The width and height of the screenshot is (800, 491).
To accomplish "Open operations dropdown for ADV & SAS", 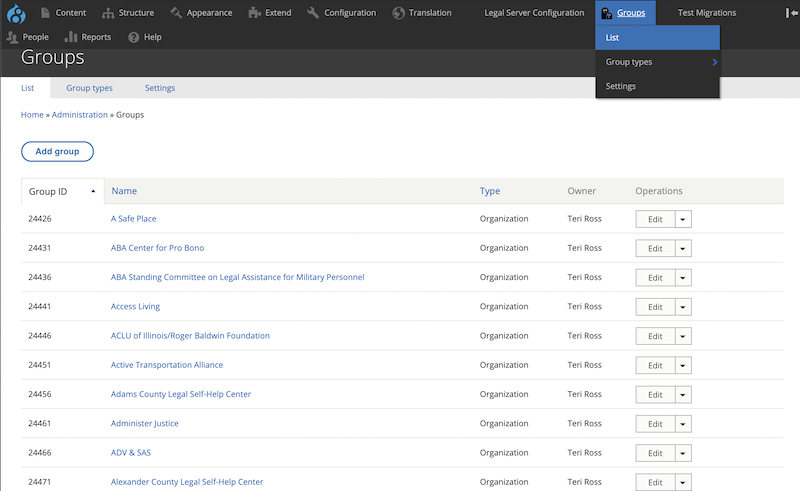I will coord(683,453).
